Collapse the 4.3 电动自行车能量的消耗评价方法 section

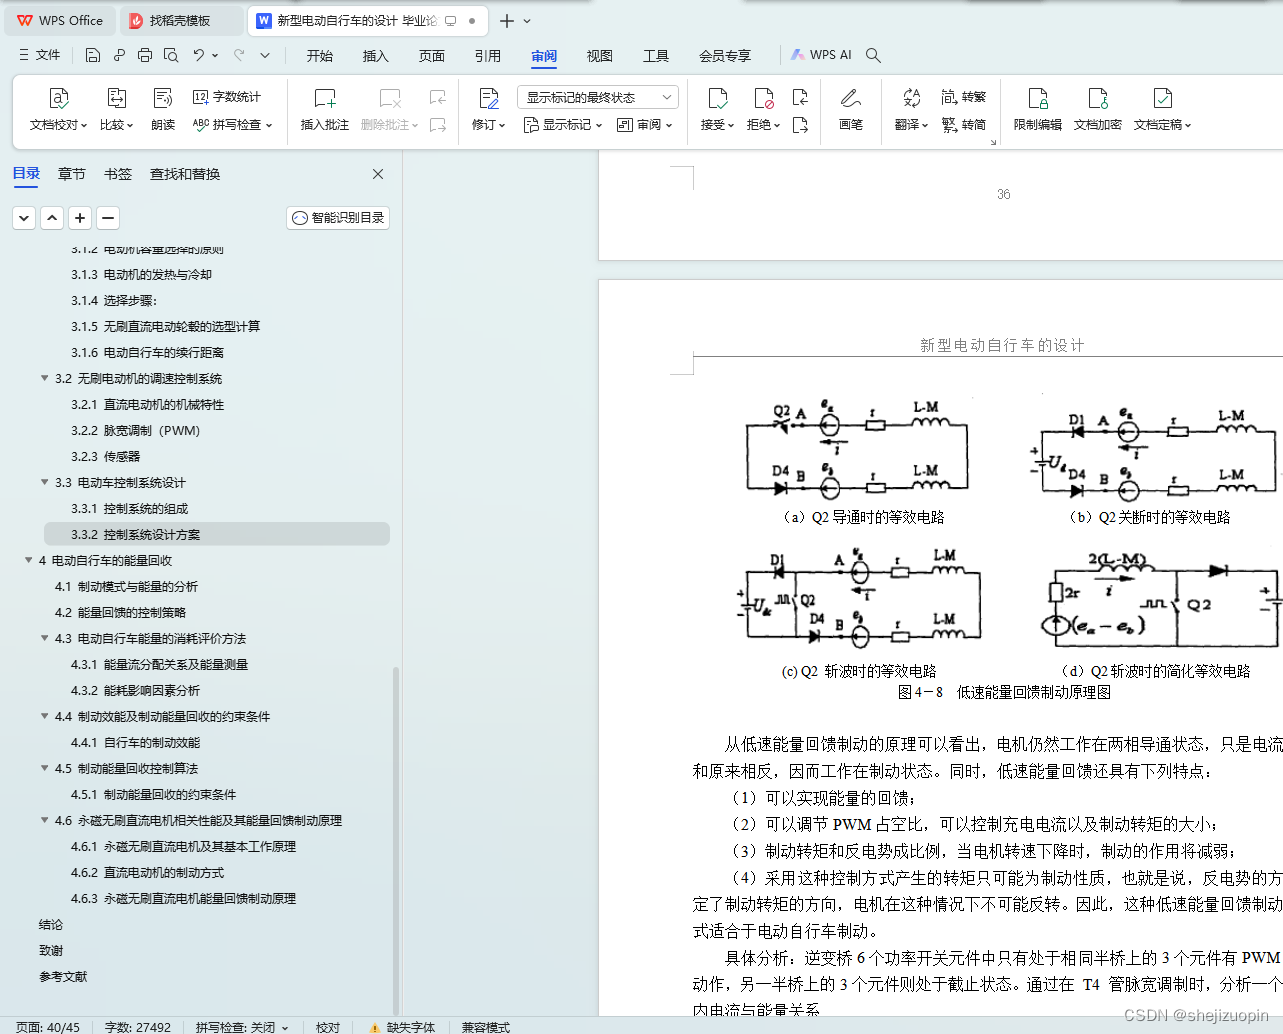pos(44,638)
